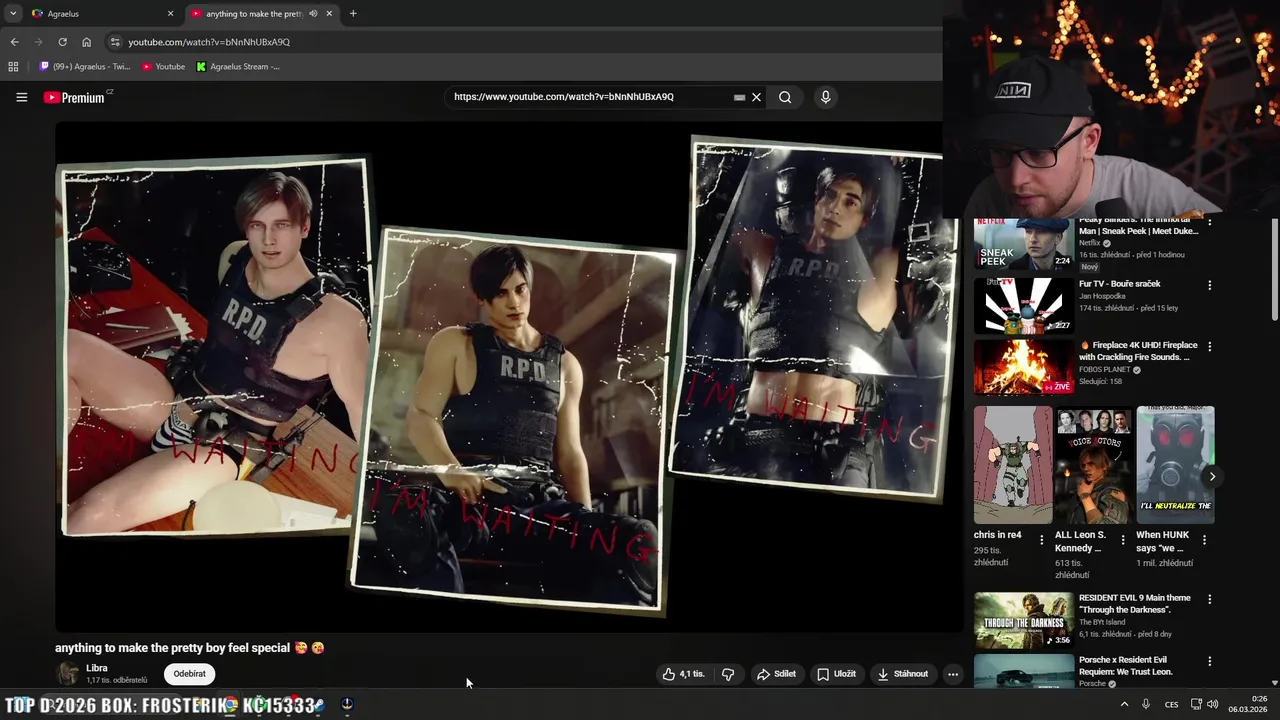1280x720 pixels.
Task: Go forward in browser history
Action: [x=38, y=42]
